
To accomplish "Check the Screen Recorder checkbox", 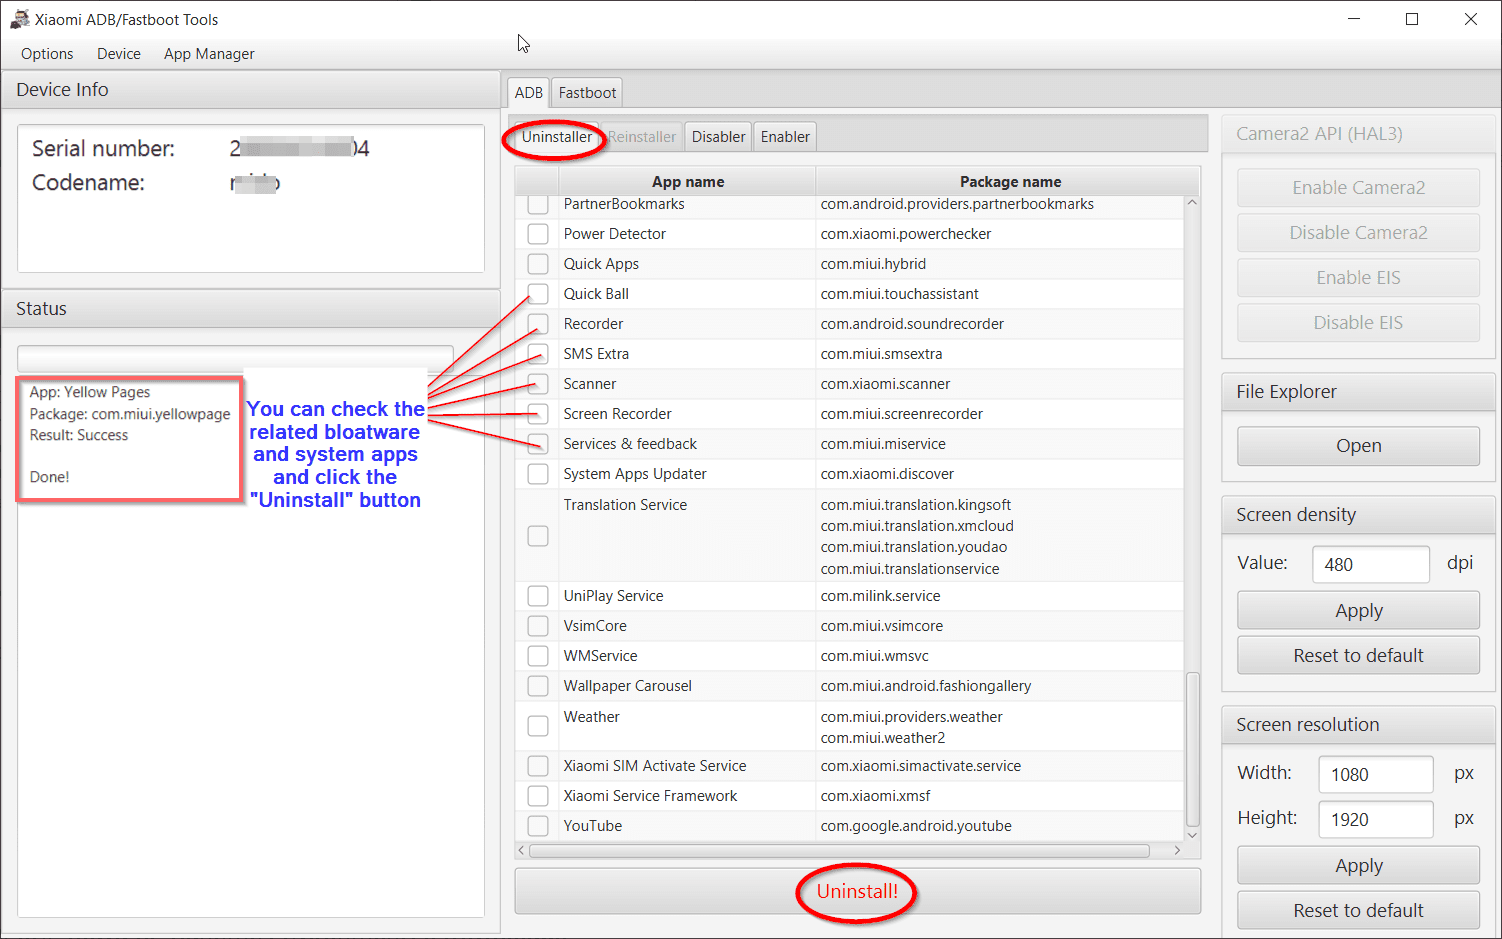I will [x=538, y=414].
